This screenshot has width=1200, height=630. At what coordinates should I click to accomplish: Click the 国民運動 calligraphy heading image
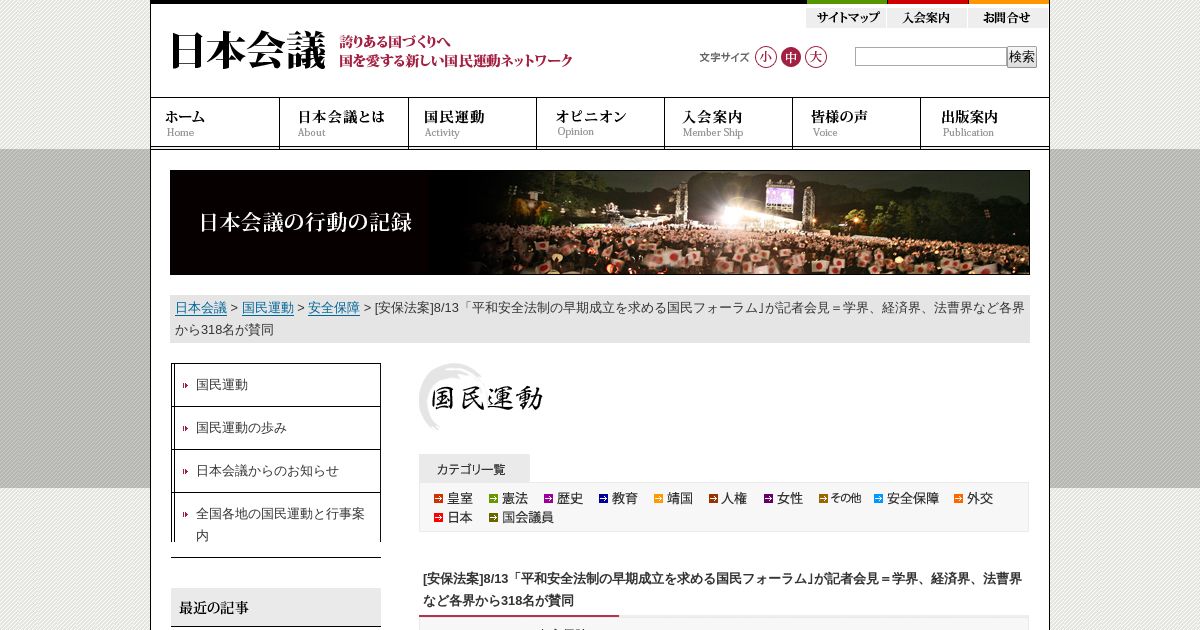point(481,397)
